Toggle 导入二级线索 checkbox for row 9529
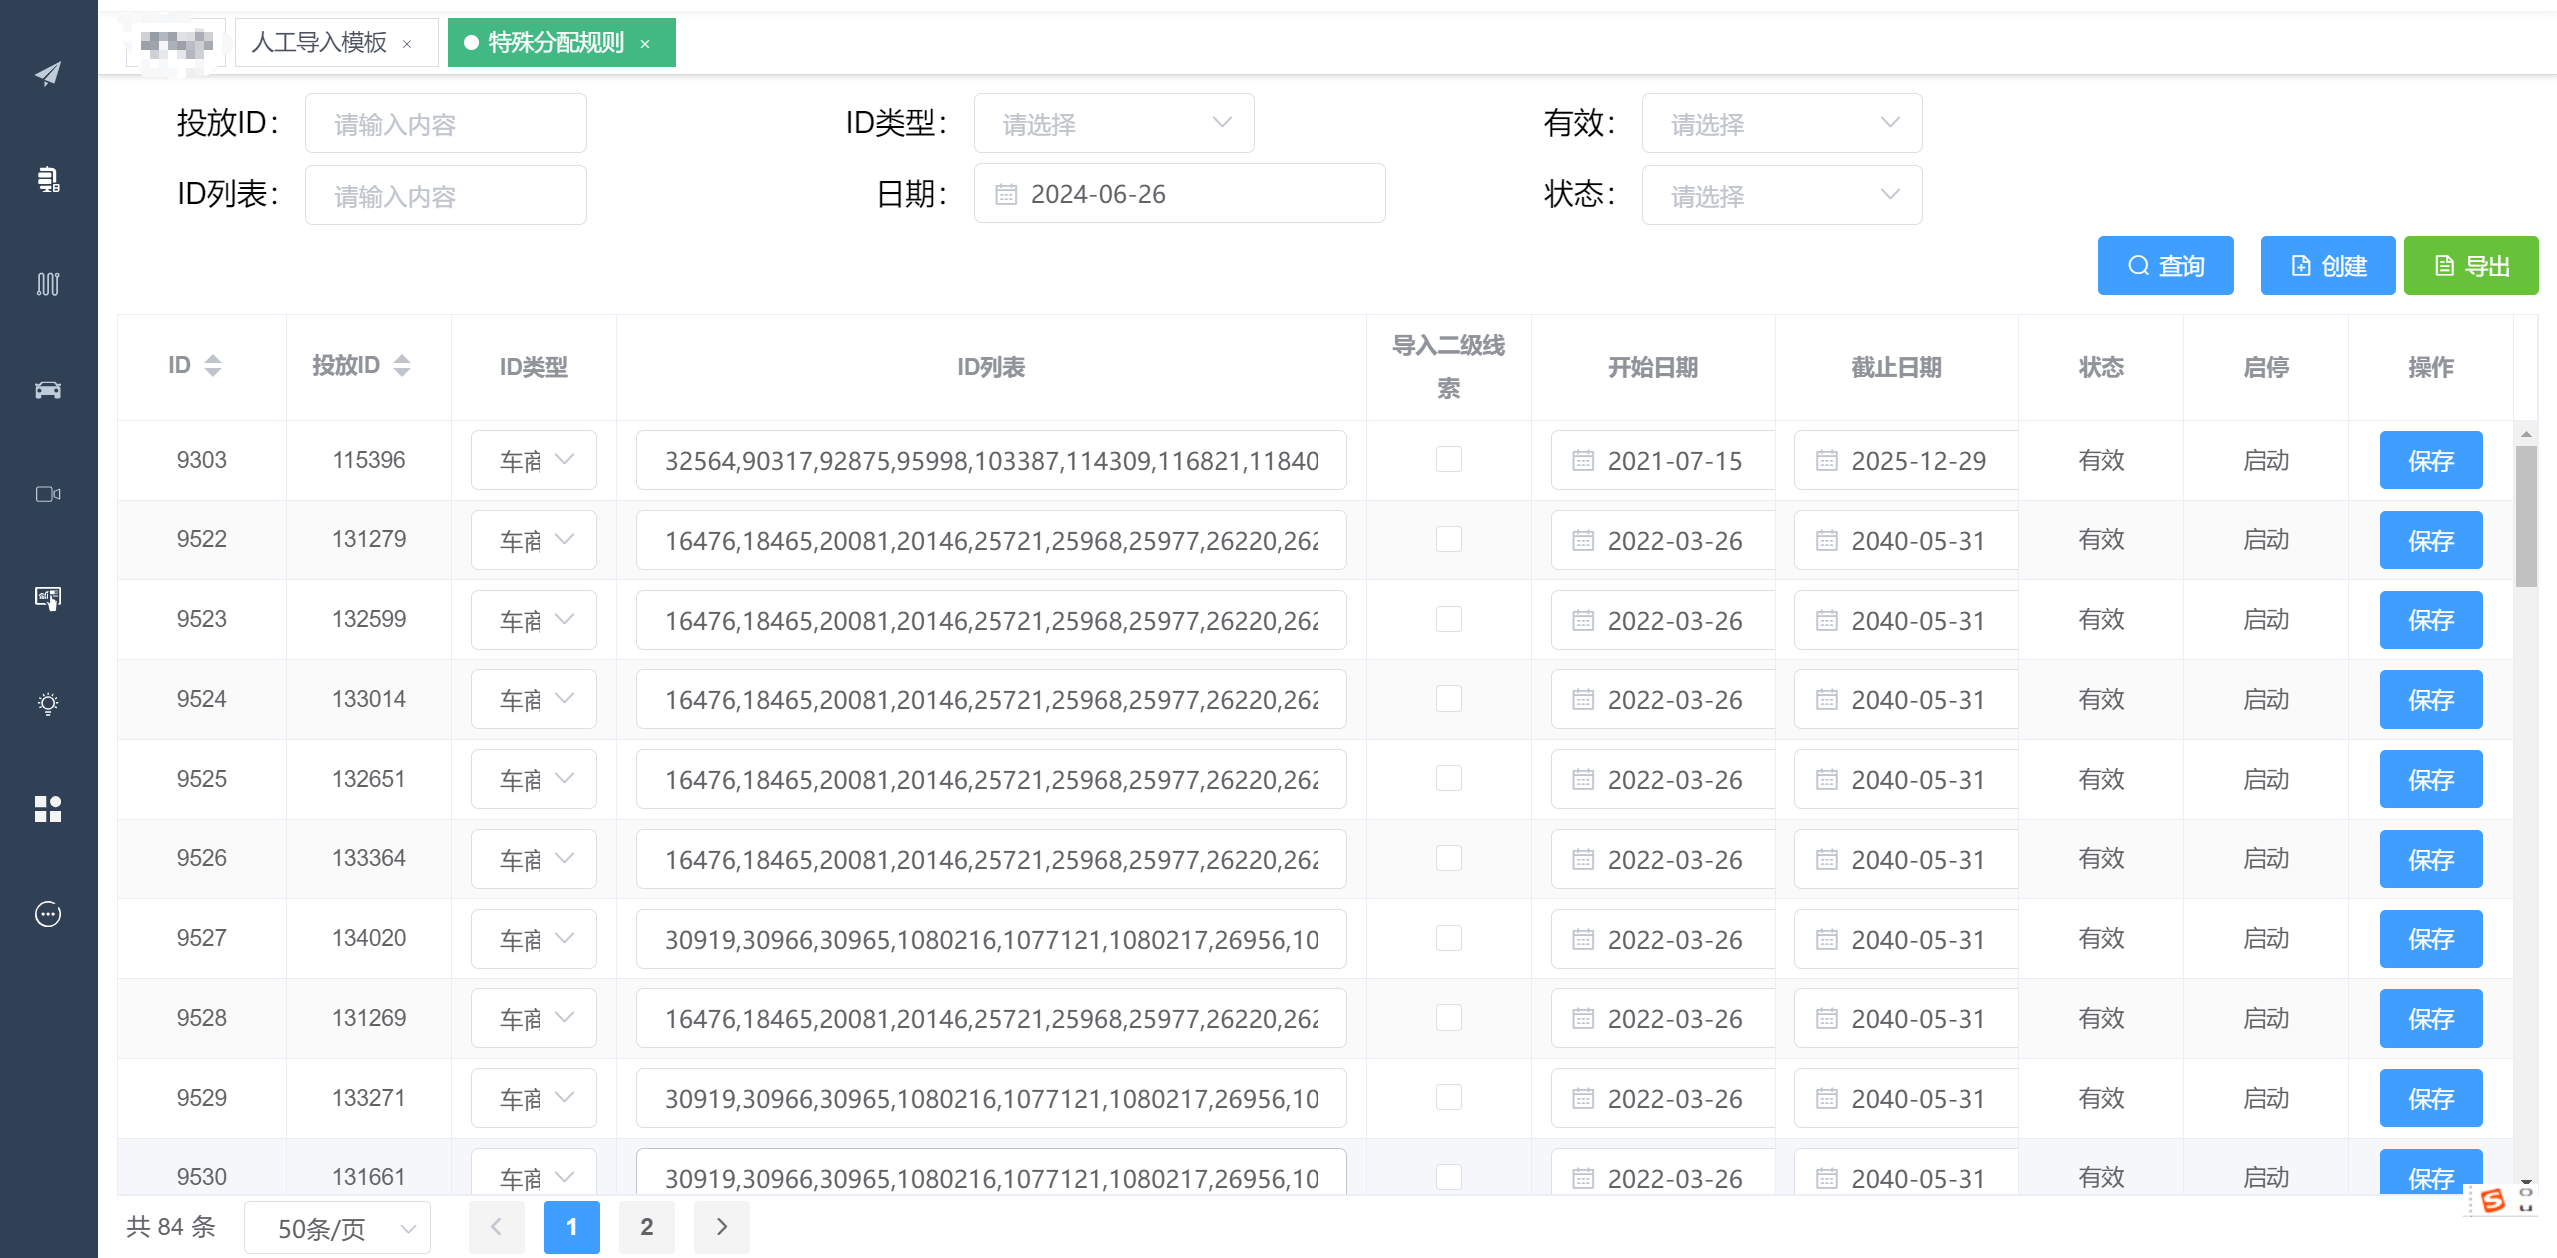Image resolution: width=2557 pixels, height=1258 pixels. click(x=1448, y=1097)
